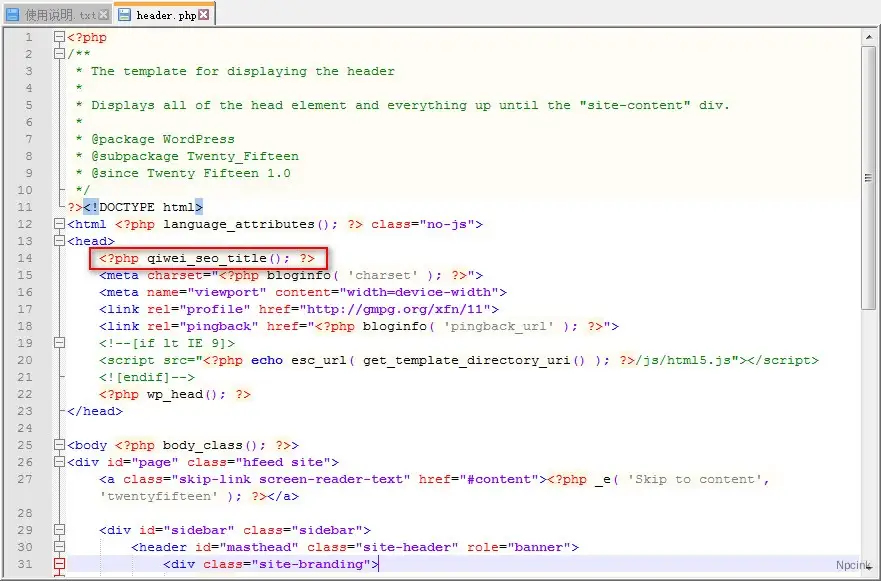Collapse the <?php block at line 1
This screenshot has width=881, height=581.
tap(59, 37)
